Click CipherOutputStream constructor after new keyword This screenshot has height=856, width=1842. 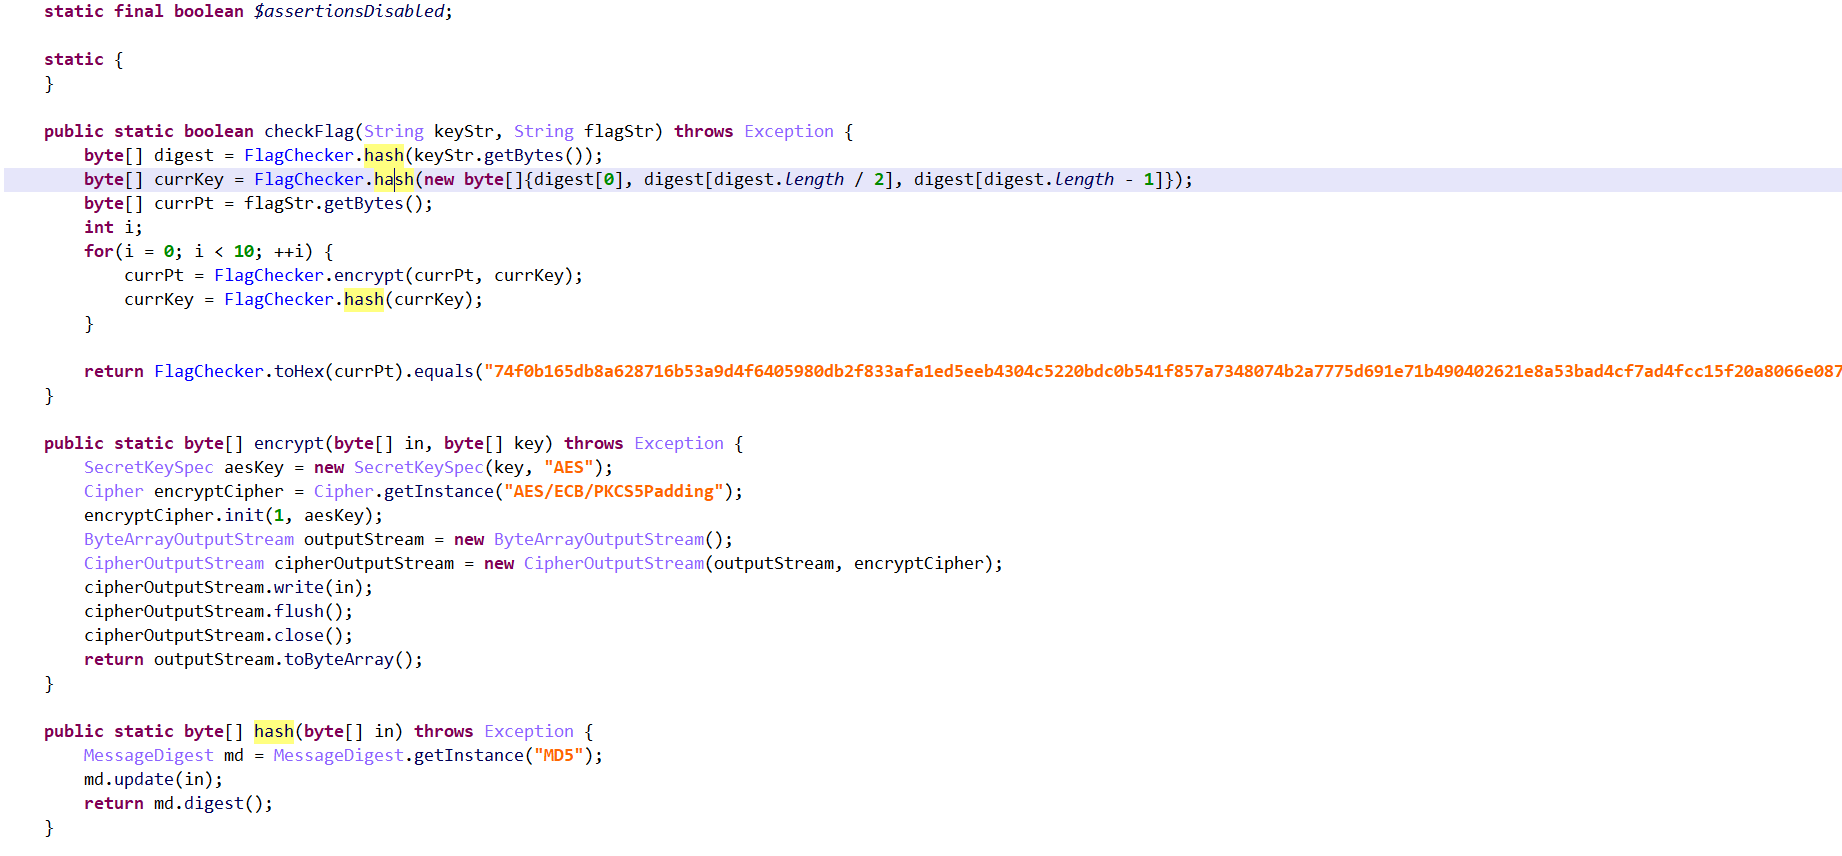613,563
